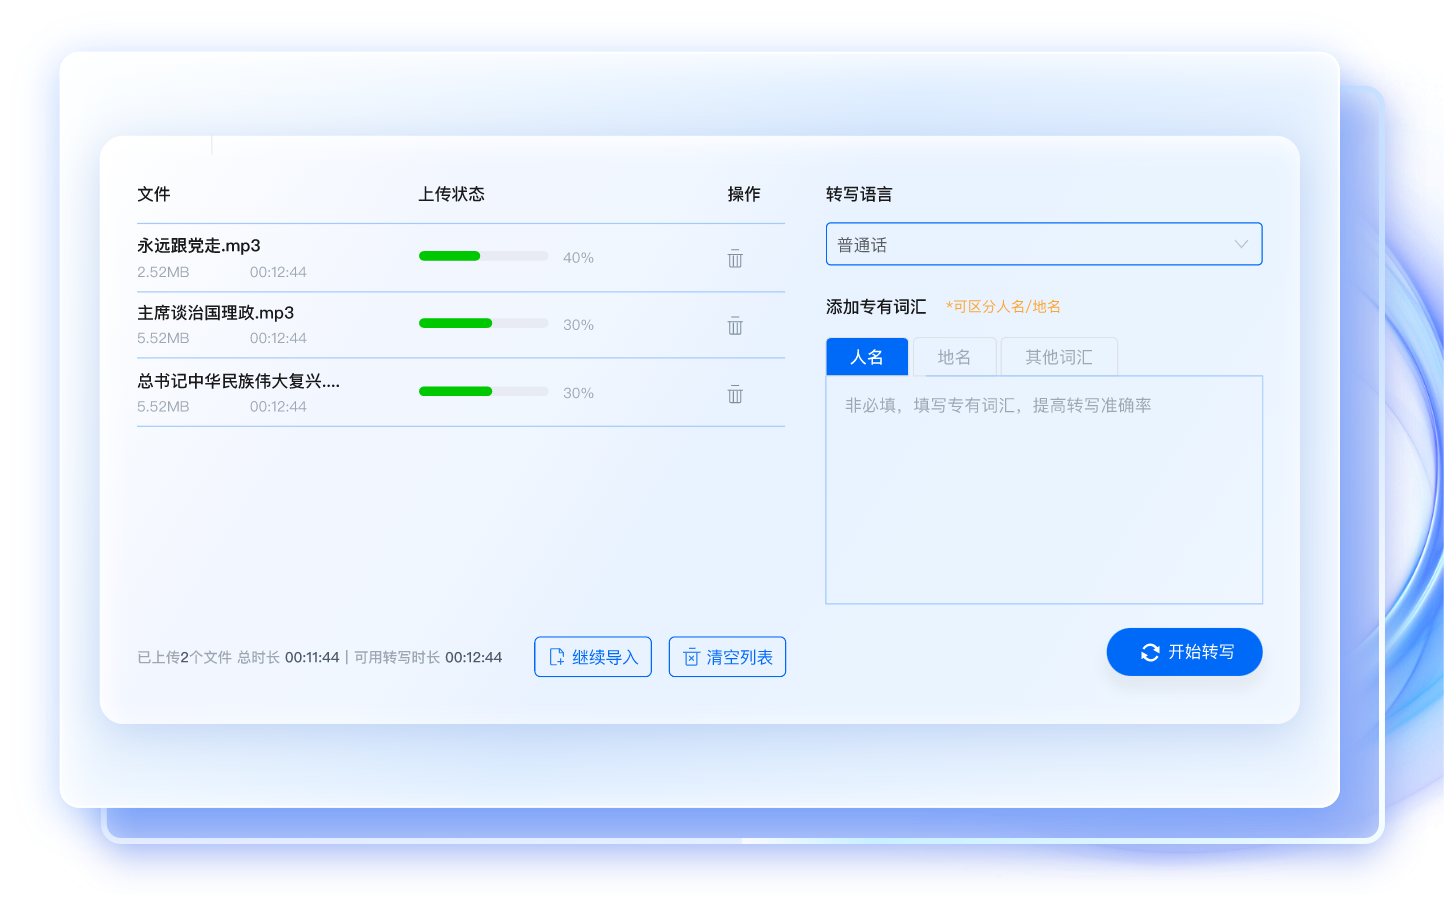The image size is (1444, 898).
Task: Switch to the 地名 tab
Action: click(954, 357)
